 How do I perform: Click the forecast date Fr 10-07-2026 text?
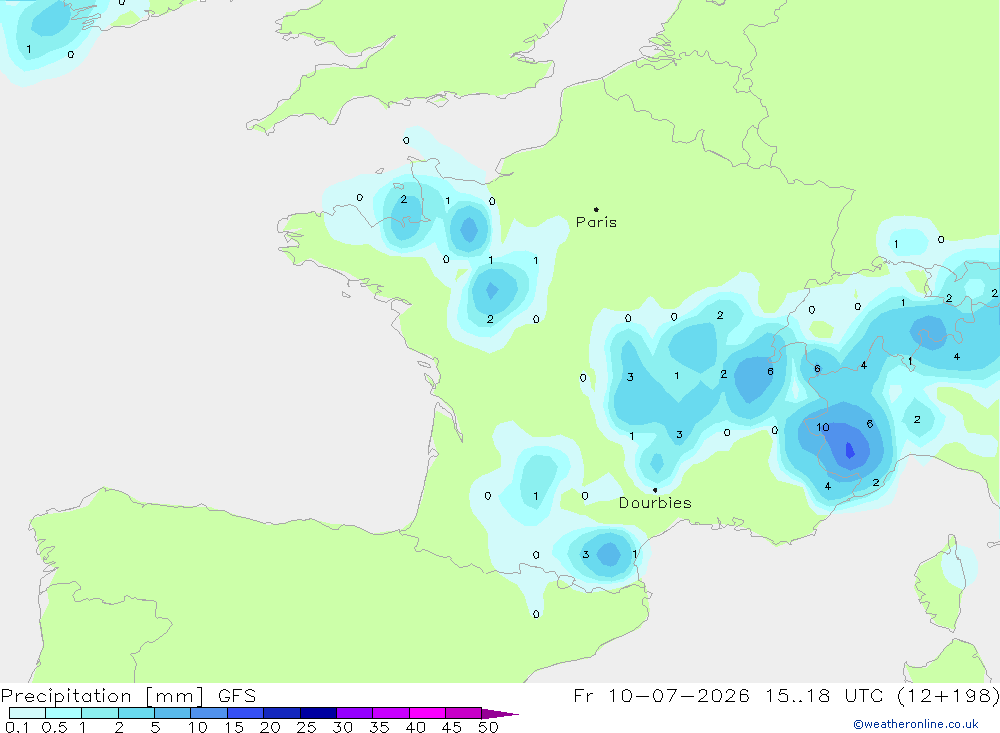[661, 695]
